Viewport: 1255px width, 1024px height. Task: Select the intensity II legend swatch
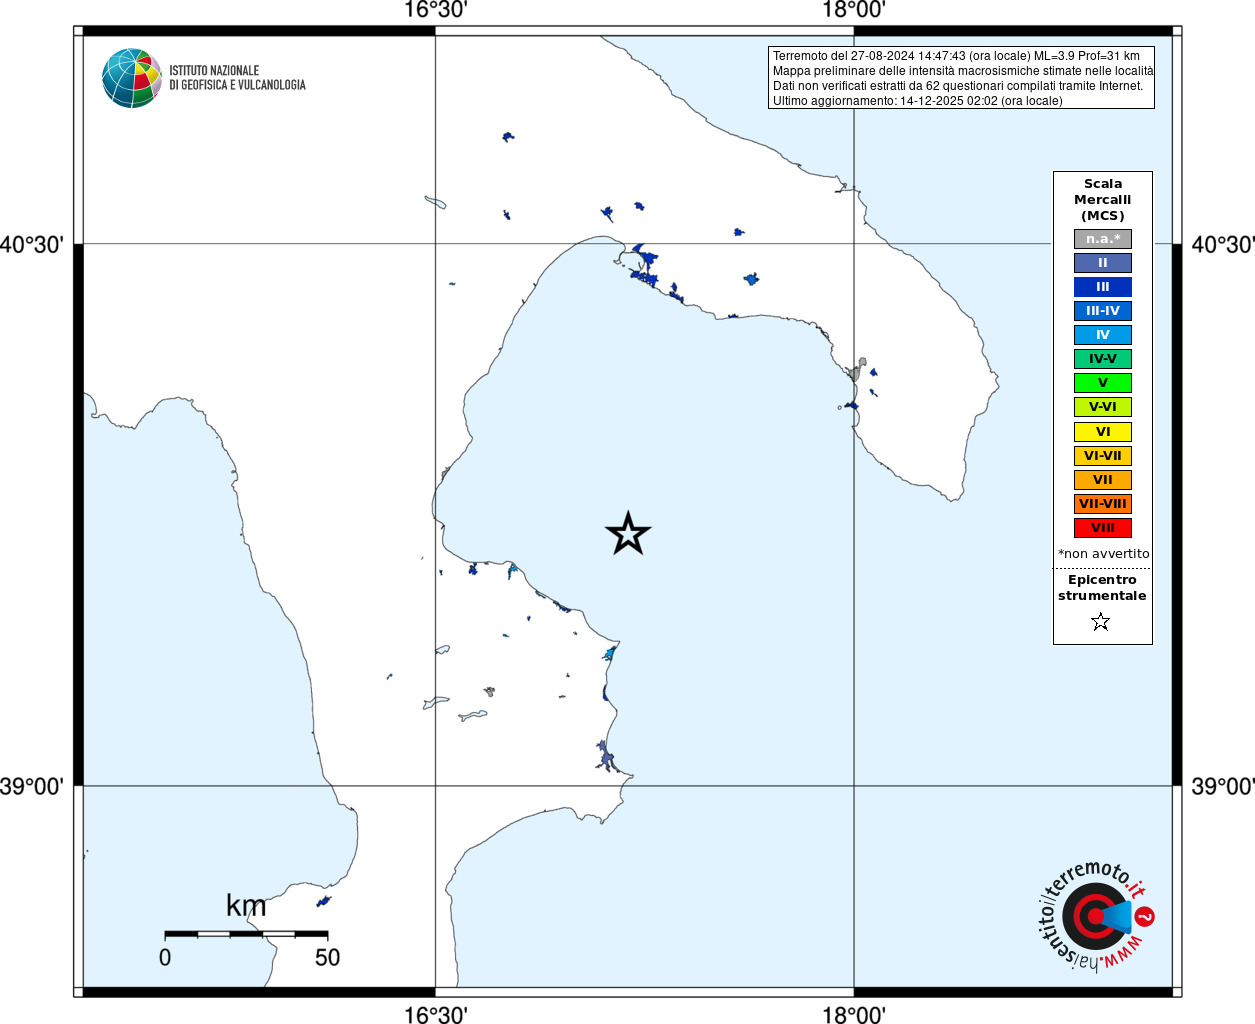click(x=1103, y=263)
